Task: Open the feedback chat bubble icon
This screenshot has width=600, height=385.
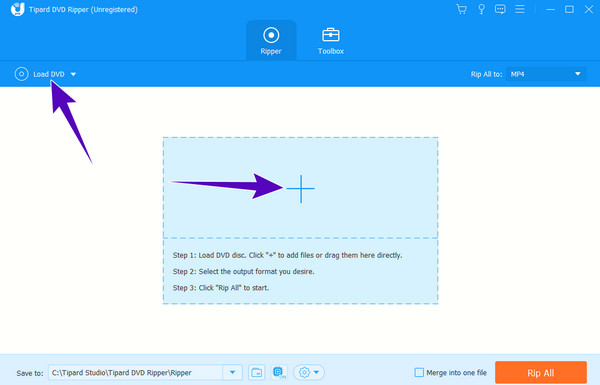Action: (x=500, y=9)
